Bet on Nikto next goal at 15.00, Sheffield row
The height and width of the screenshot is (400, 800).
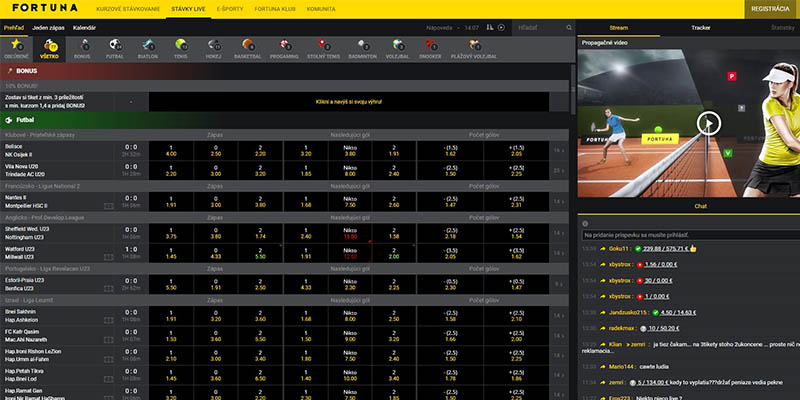pos(350,233)
